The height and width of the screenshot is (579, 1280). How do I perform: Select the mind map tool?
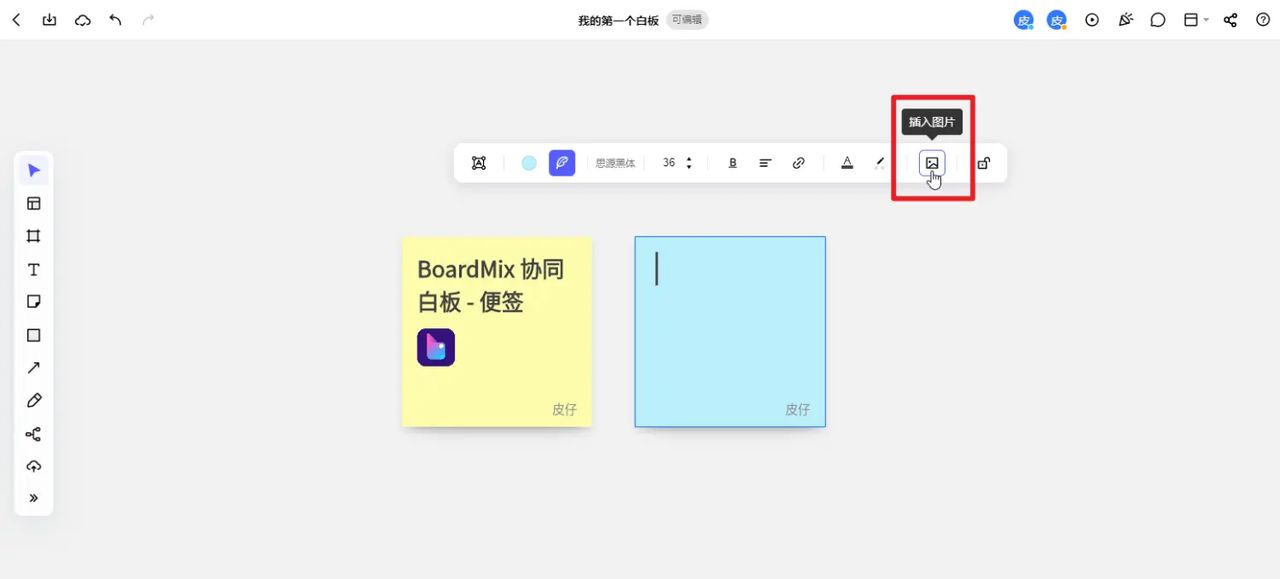pyautogui.click(x=34, y=434)
